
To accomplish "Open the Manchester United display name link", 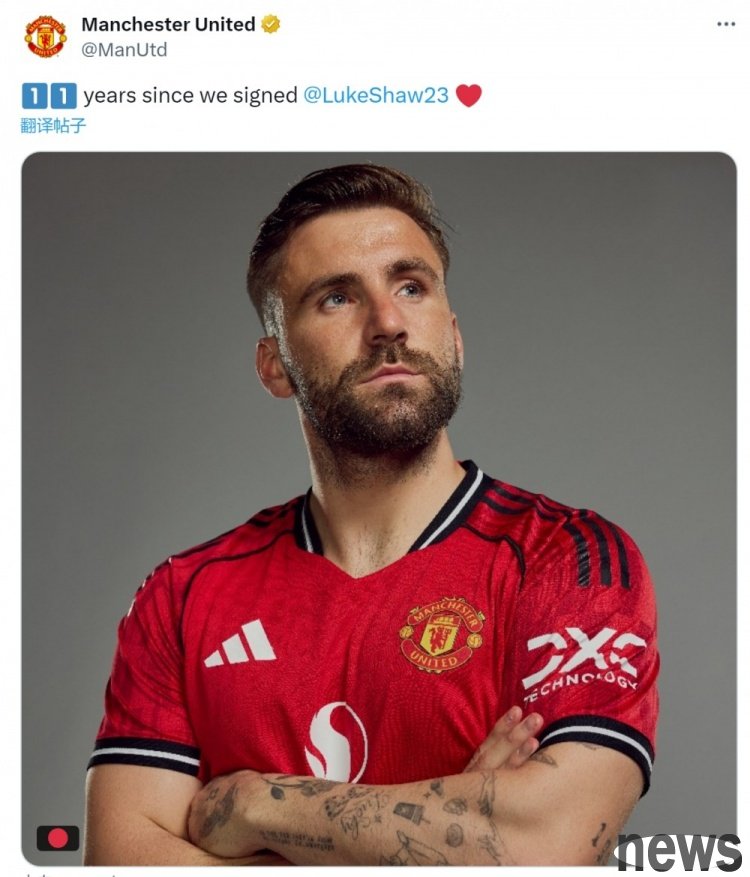I will click(168, 25).
